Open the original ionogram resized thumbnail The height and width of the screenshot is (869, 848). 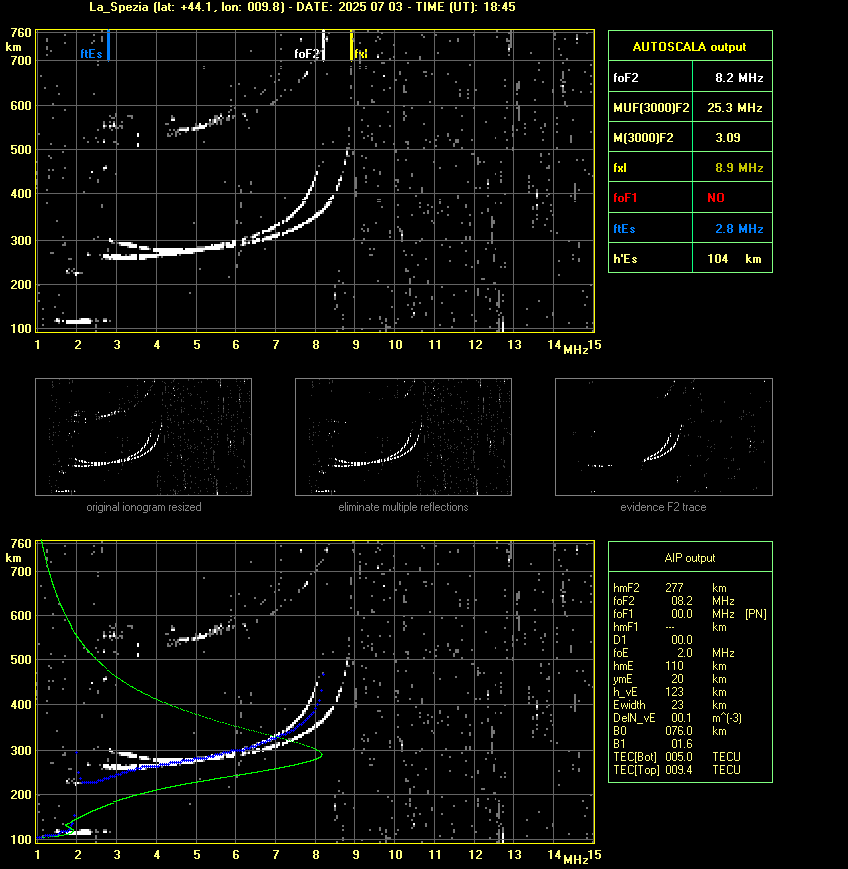pyautogui.click(x=144, y=437)
